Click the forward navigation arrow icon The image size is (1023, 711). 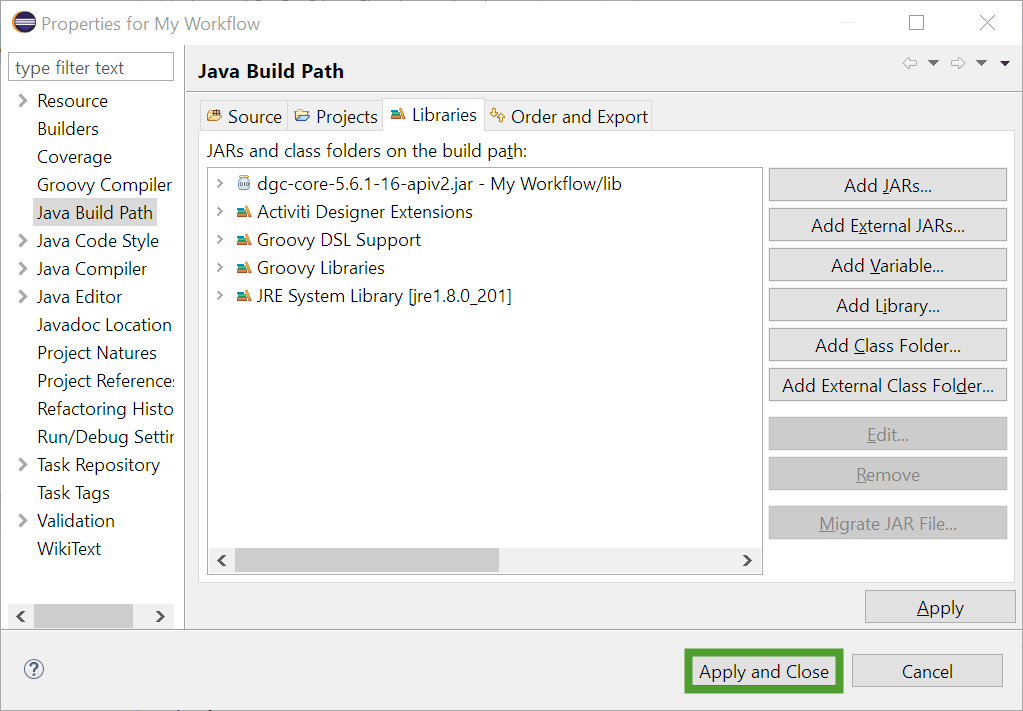coord(957,63)
